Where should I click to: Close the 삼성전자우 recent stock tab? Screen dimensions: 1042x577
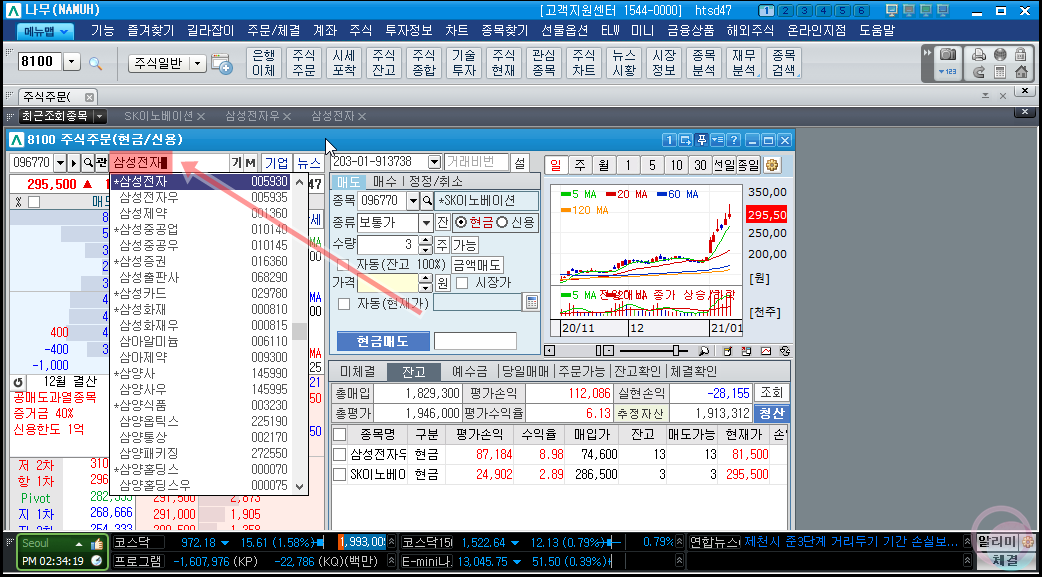click(287, 116)
